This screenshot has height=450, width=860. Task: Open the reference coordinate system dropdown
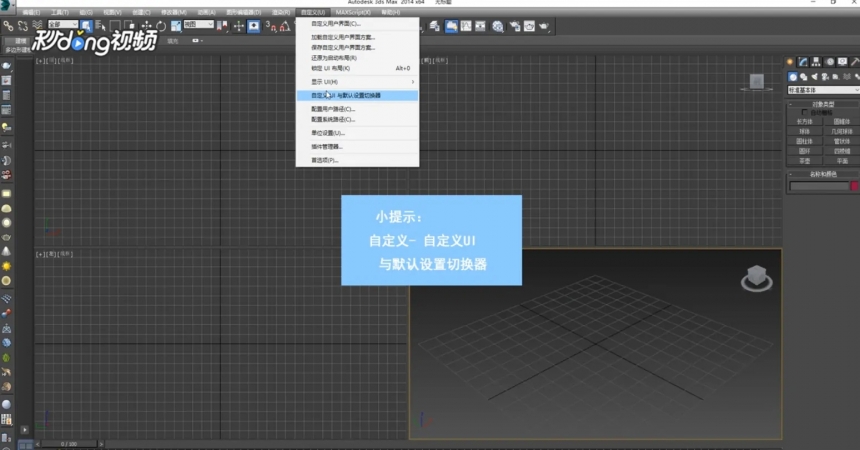pyautogui.click(x=199, y=25)
